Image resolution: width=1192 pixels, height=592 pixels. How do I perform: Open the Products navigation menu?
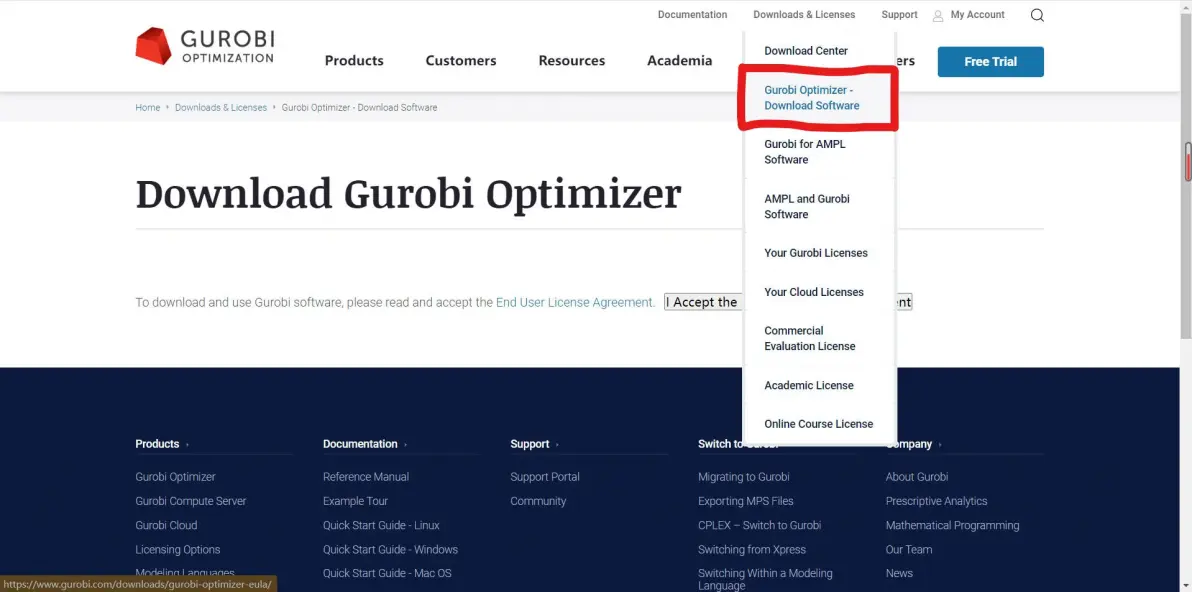tap(354, 61)
